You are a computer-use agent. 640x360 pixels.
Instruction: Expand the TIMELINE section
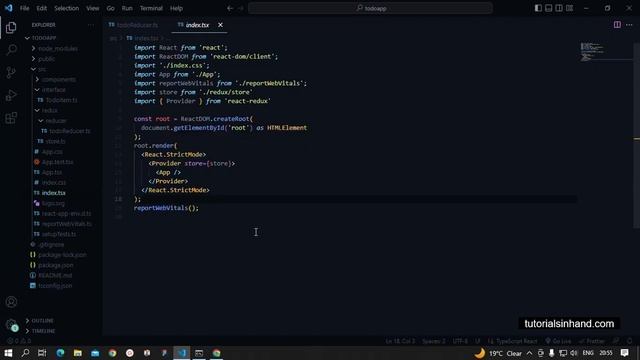tap(43, 331)
